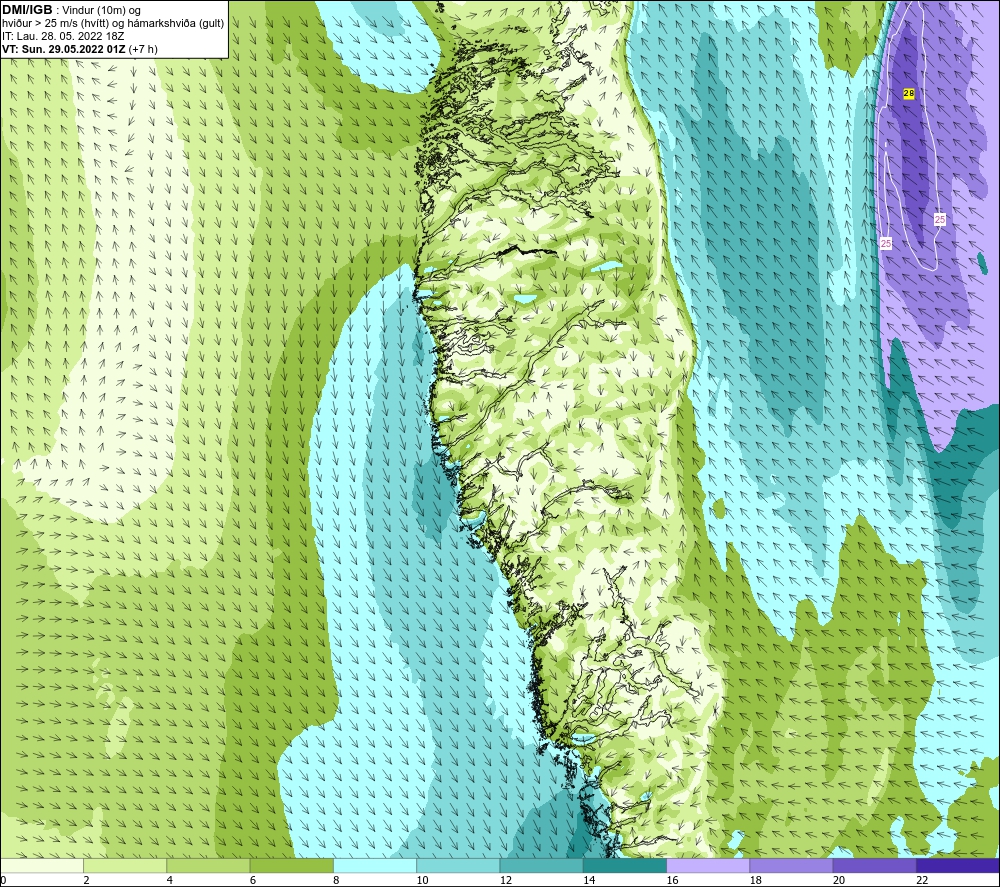Viewport: 1000px width, 887px height.
Task: Click the 16–18 m/s lavender legend swatch
Action: [x=708, y=865]
